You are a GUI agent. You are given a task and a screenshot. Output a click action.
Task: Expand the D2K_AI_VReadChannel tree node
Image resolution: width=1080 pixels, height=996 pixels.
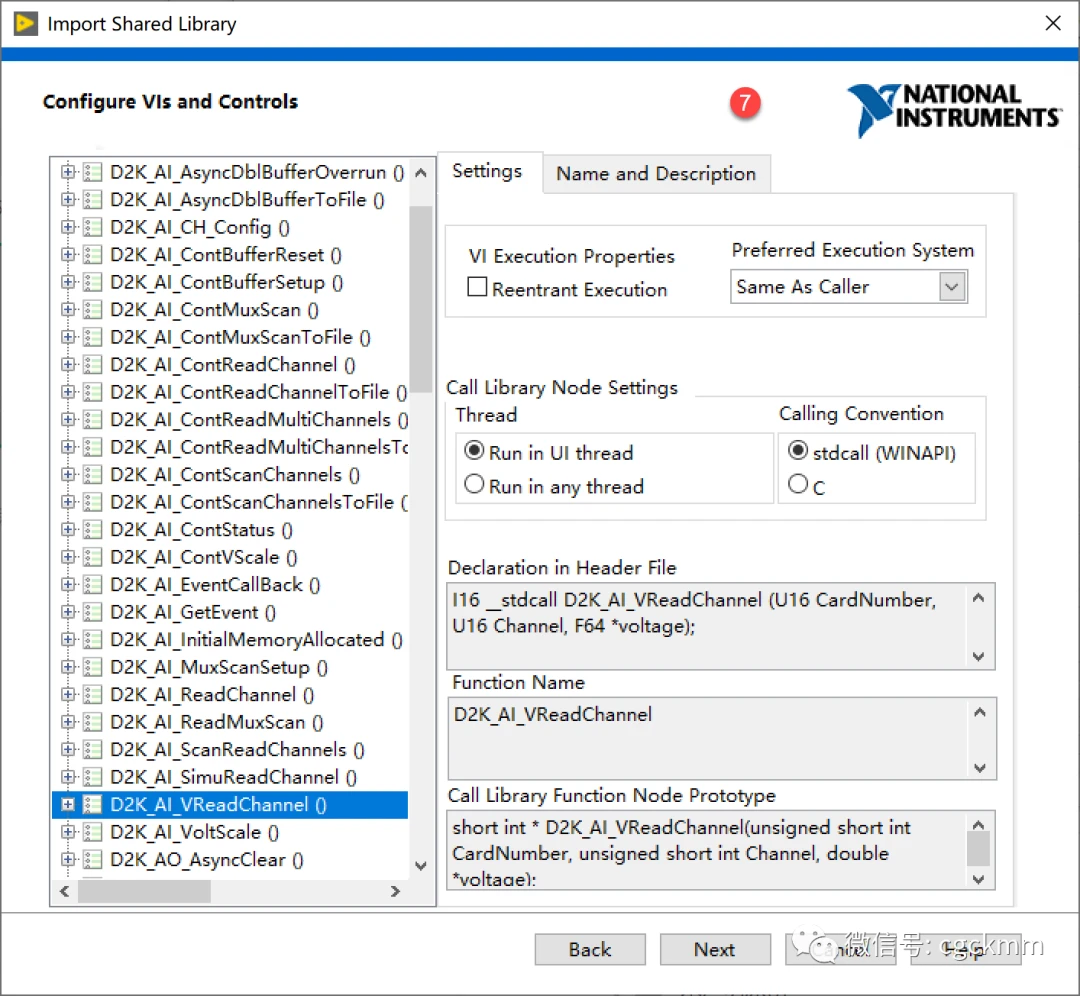tap(68, 804)
